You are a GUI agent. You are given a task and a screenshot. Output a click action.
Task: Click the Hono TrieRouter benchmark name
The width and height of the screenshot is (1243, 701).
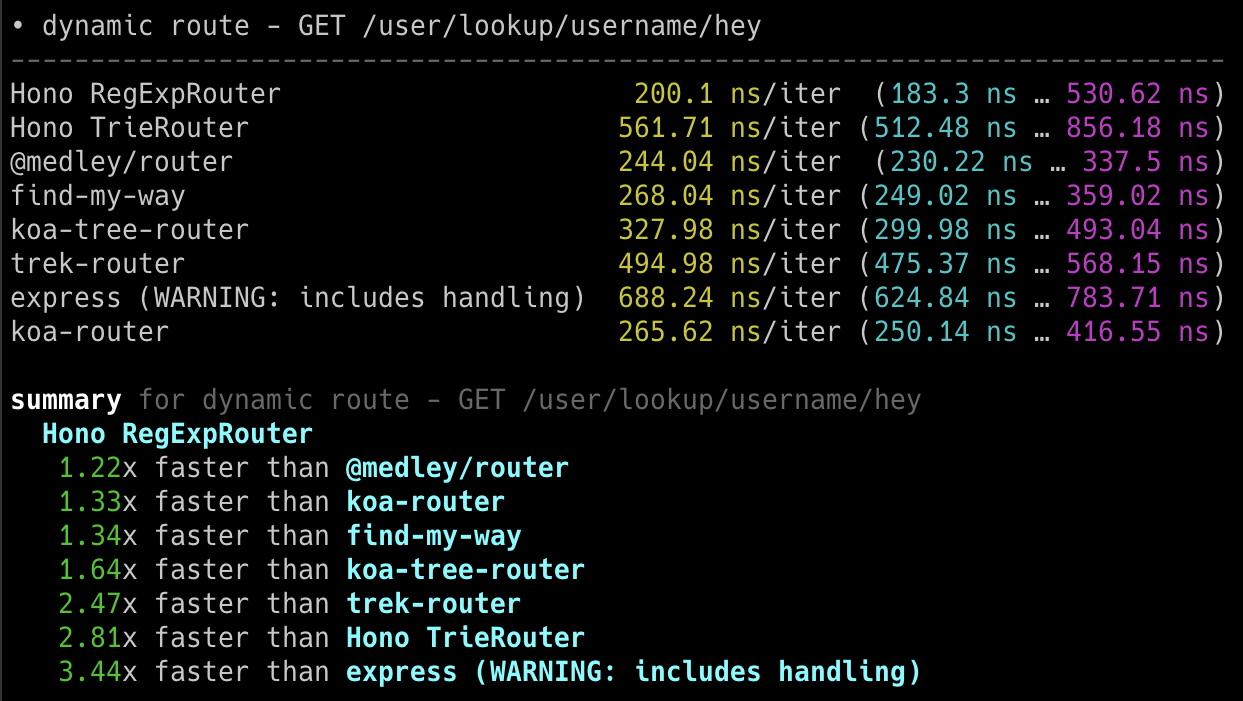129,128
